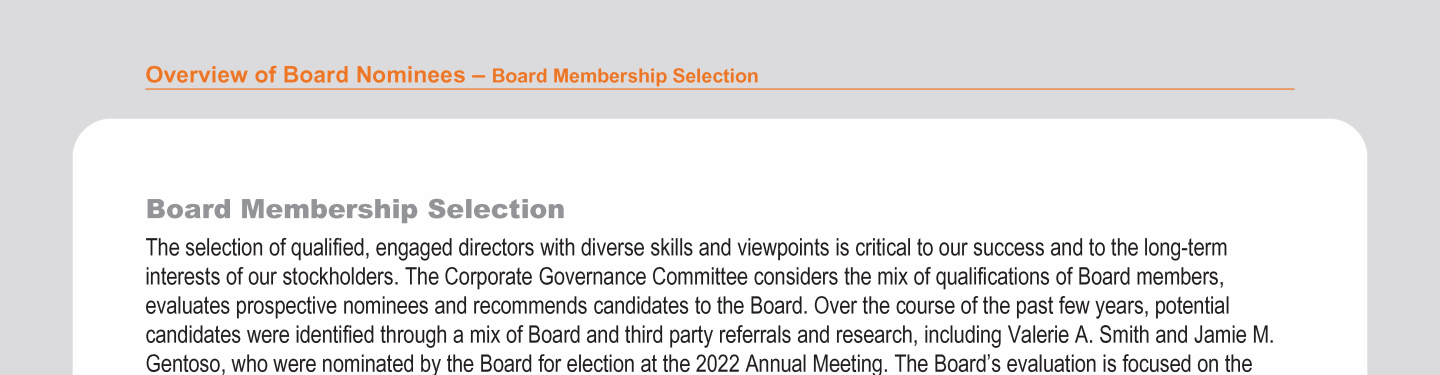Click the name "Jamie M." in paragraph

click(1238, 333)
